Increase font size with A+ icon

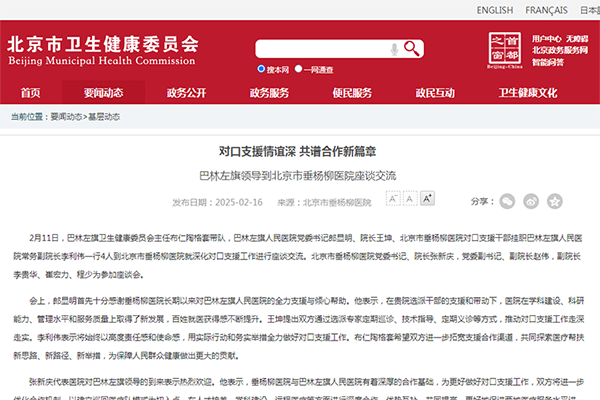click(428, 200)
